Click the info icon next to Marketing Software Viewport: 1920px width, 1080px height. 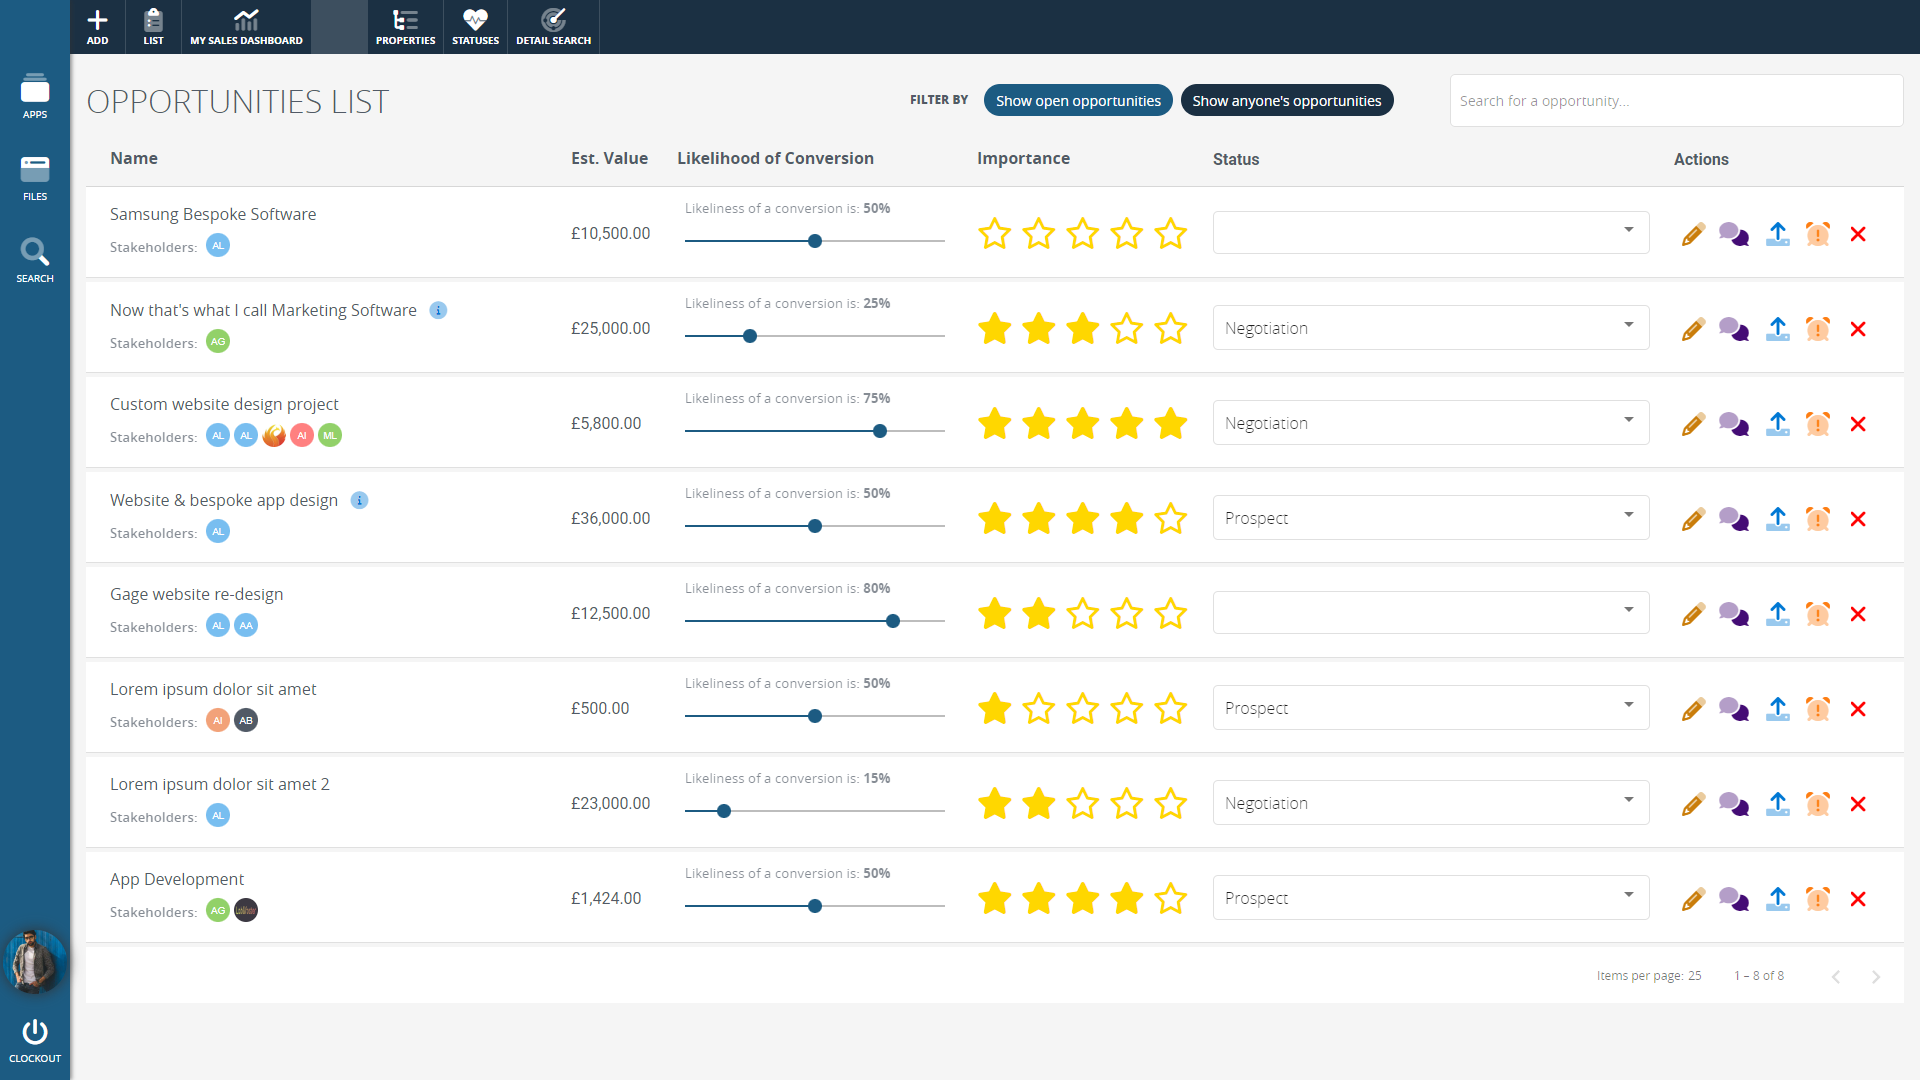pos(438,310)
